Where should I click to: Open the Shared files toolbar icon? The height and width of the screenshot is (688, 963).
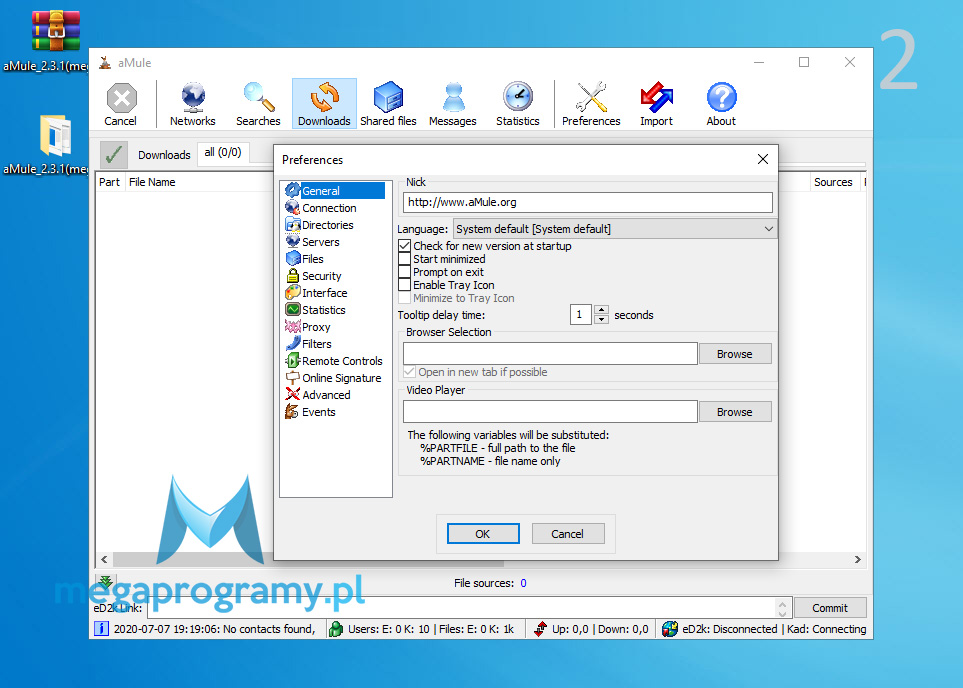click(x=388, y=104)
